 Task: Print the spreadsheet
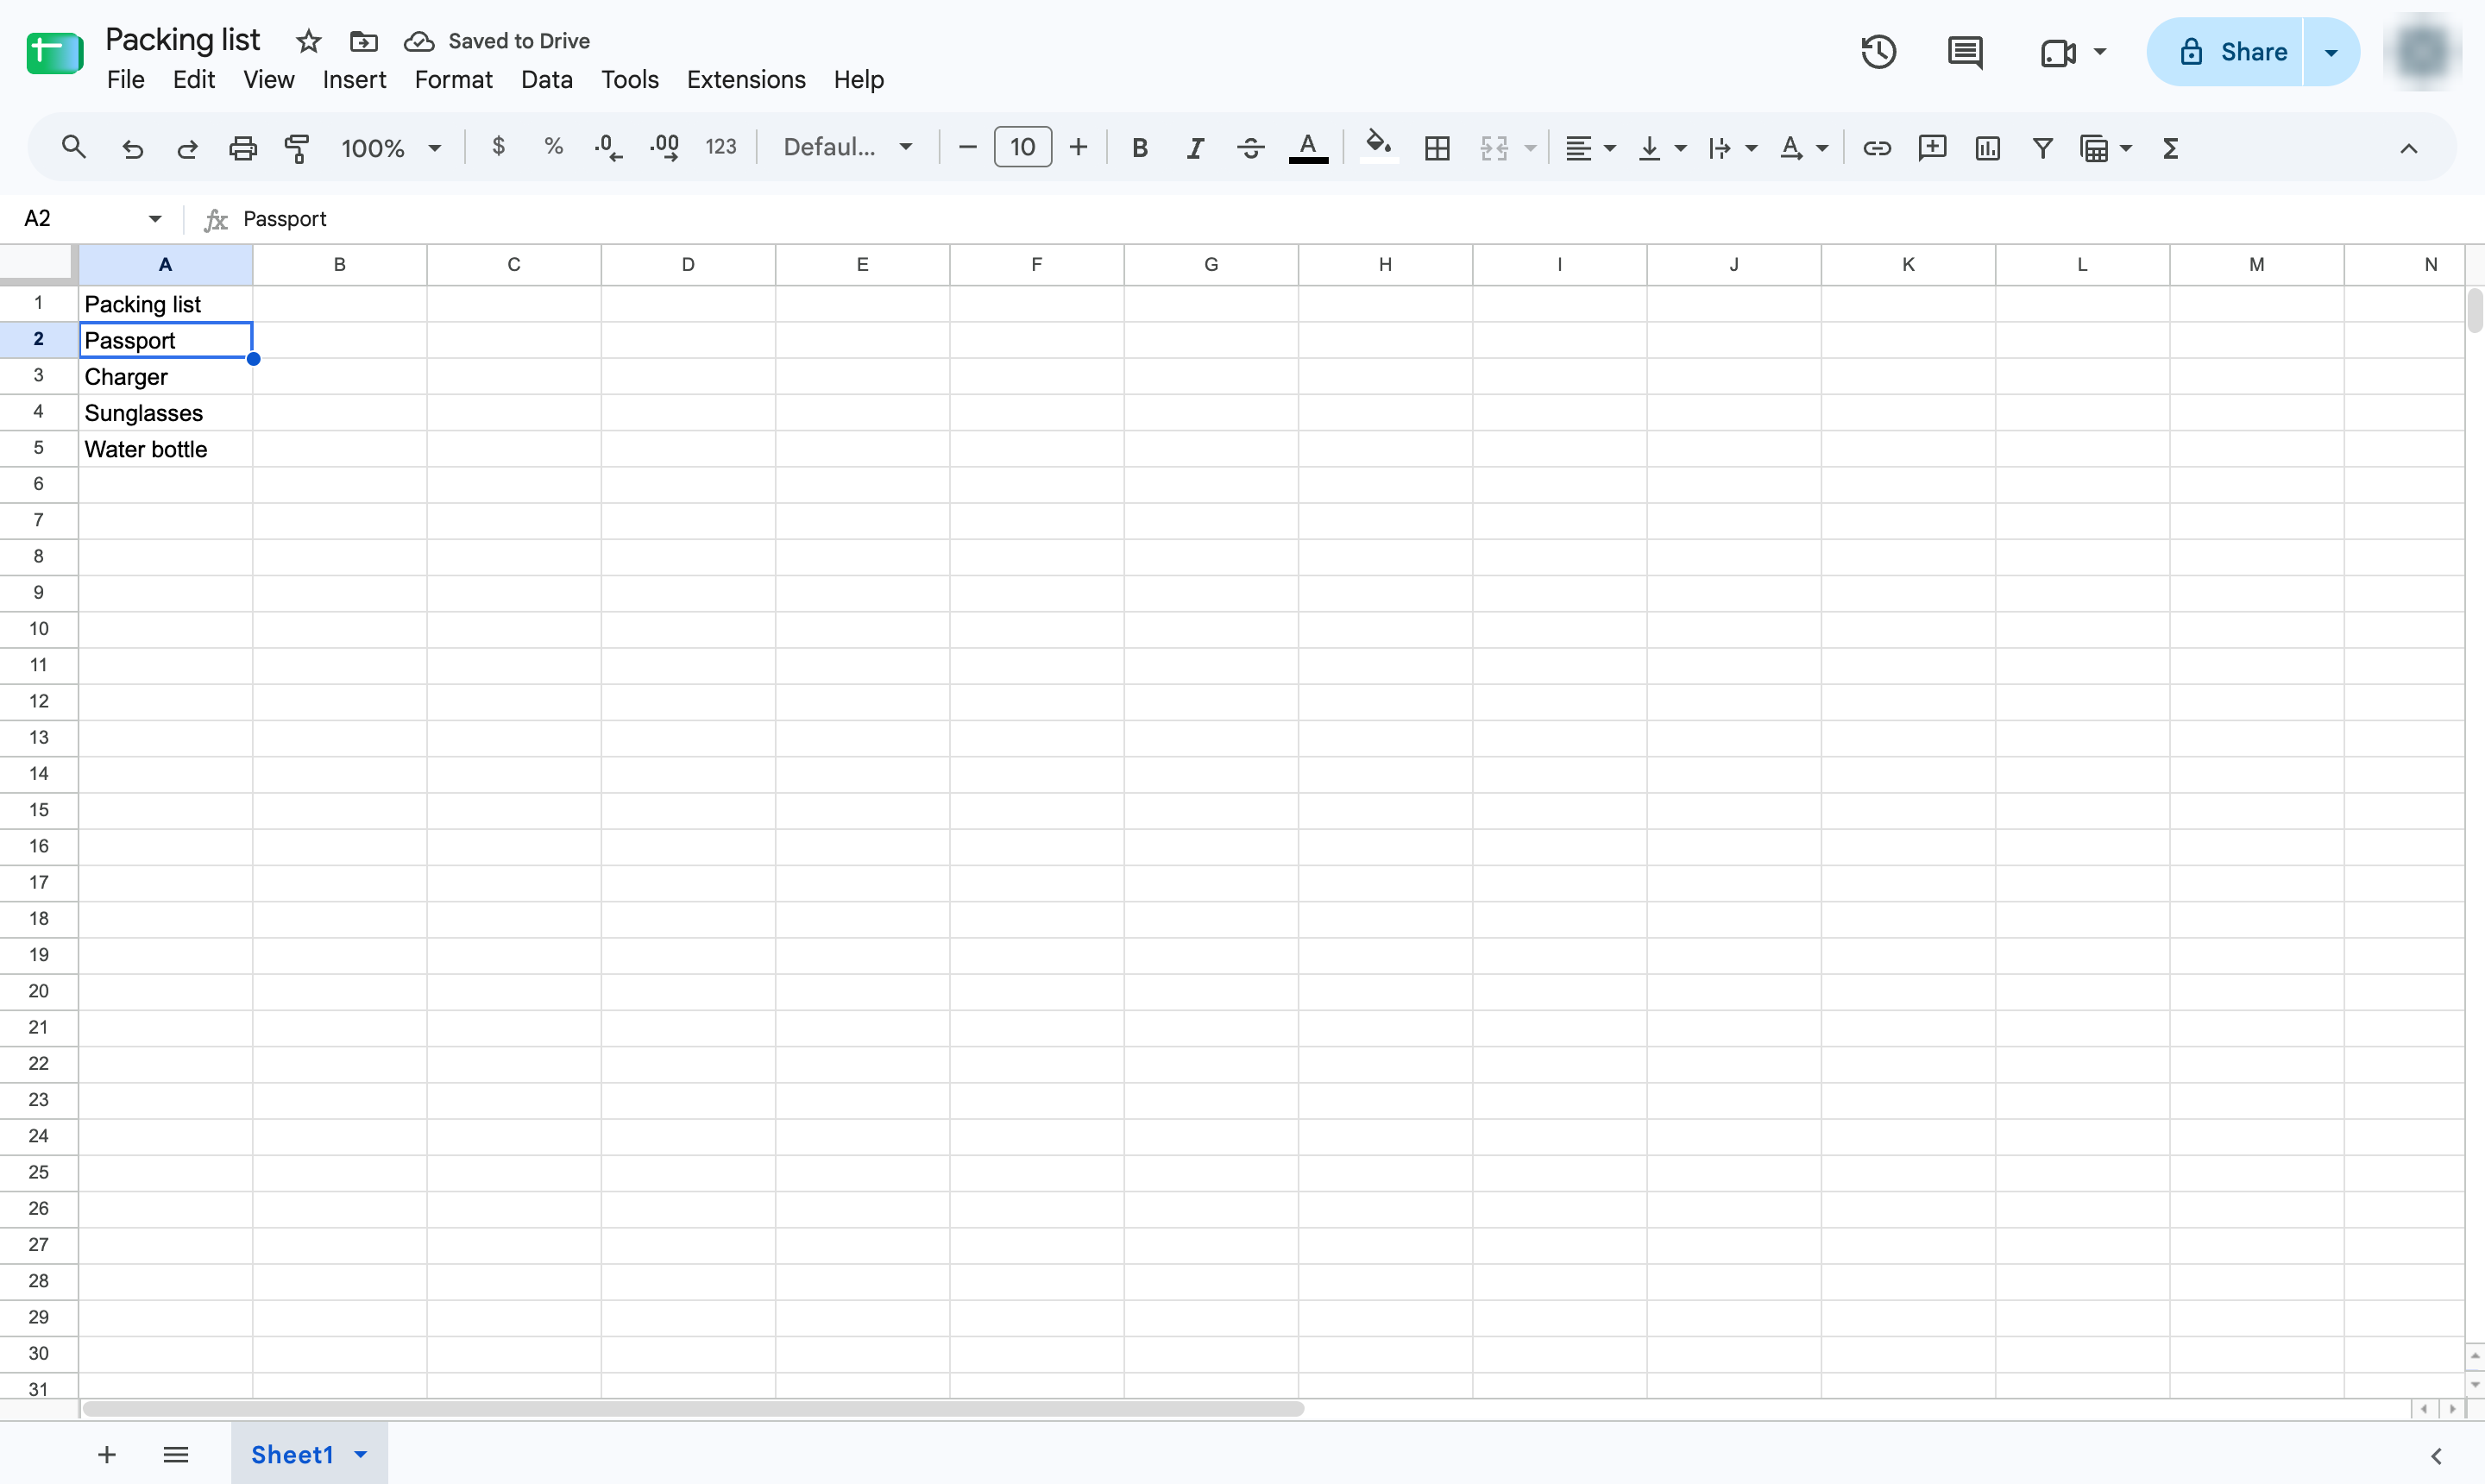point(243,148)
